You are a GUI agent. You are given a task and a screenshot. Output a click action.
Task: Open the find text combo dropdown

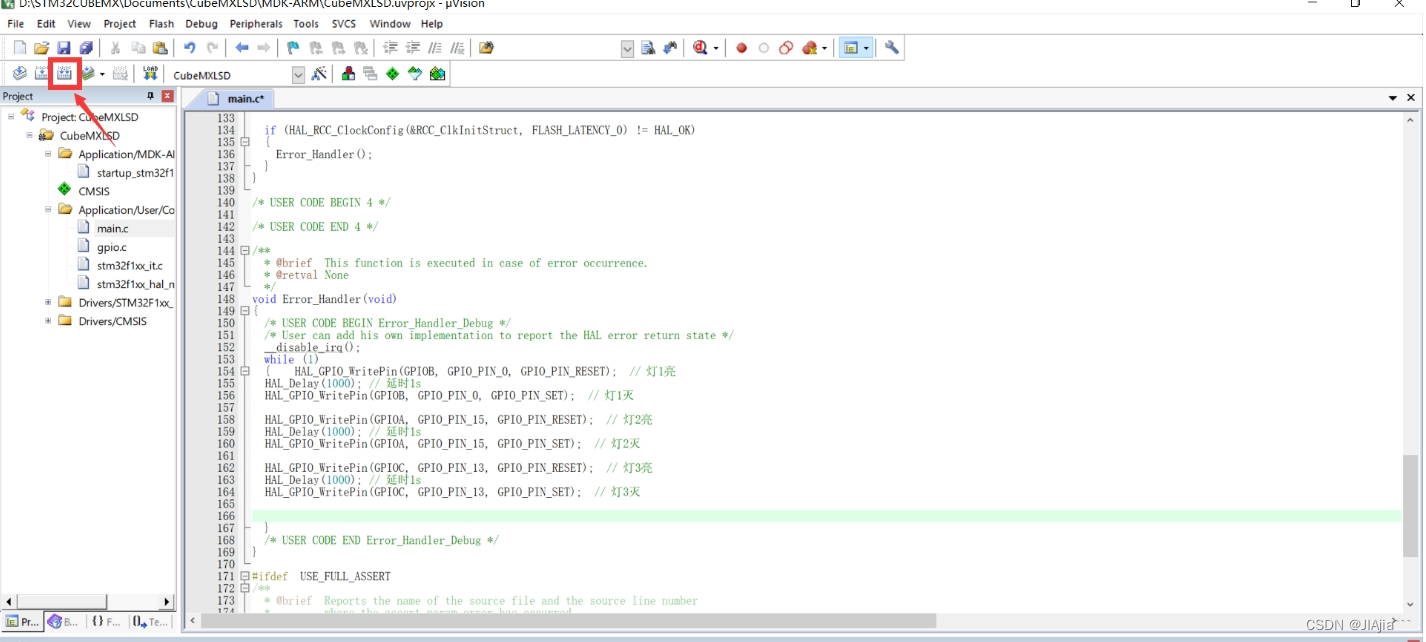pos(627,48)
